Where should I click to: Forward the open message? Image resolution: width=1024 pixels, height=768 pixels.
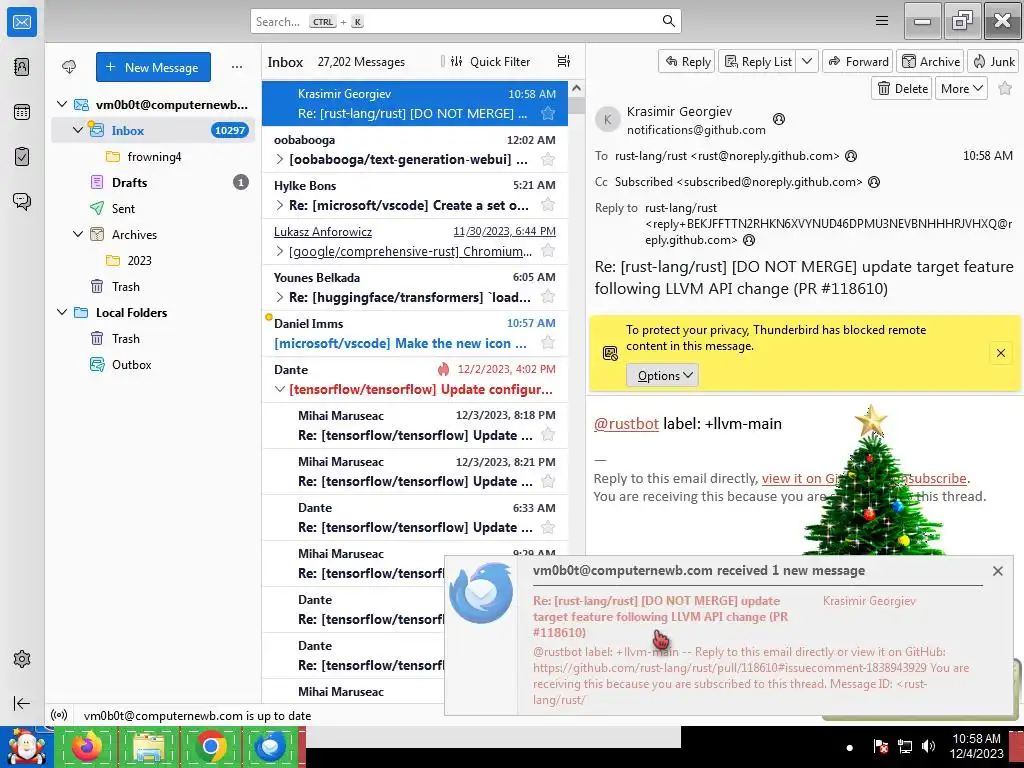pyautogui.click(x=857, y=61)
